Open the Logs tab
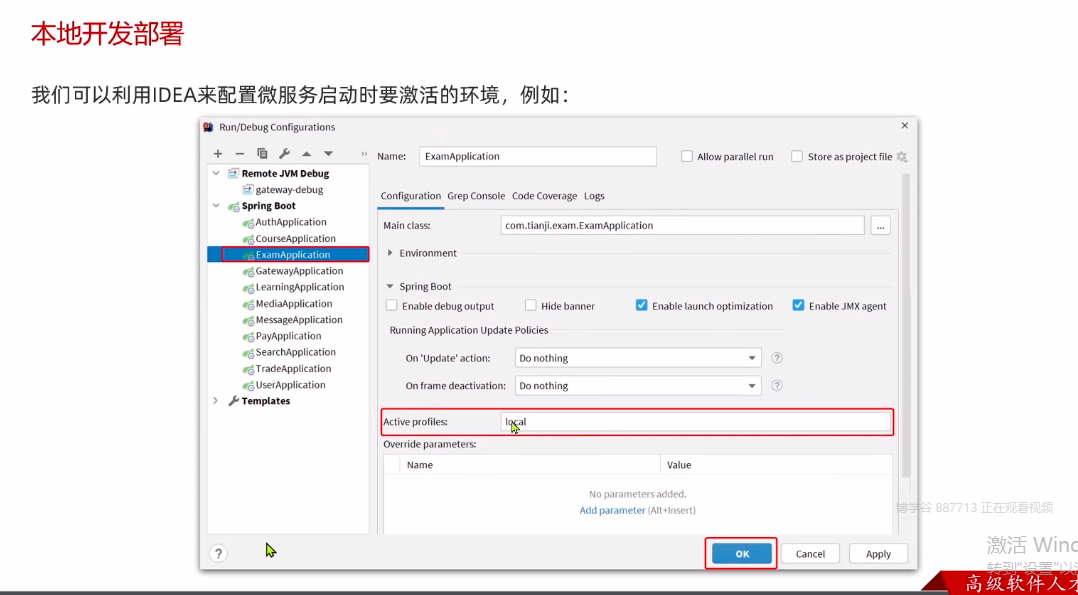The image size is (1078, 595). click(594, 196)
